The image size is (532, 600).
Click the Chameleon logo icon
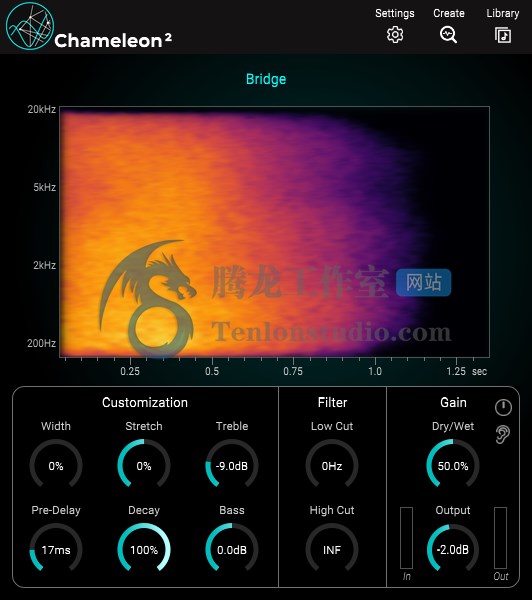point(29,26)
